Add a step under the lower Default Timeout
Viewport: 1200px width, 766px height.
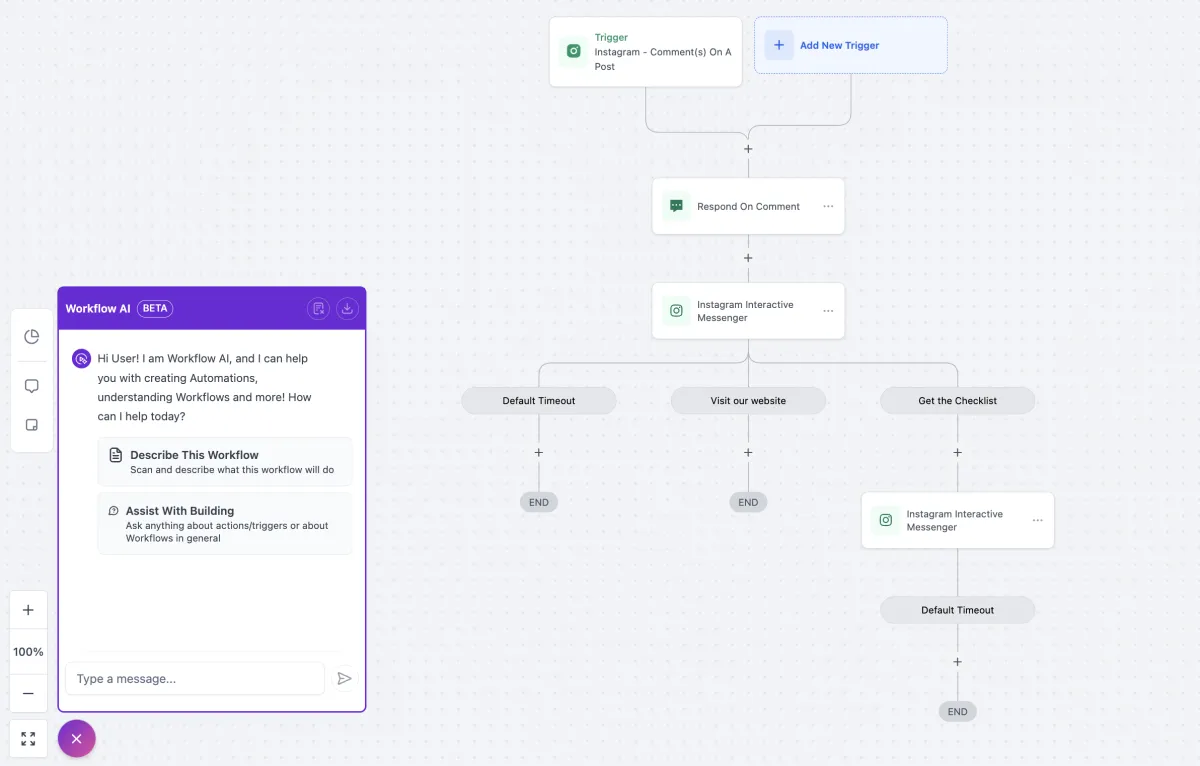click(958, 662)
